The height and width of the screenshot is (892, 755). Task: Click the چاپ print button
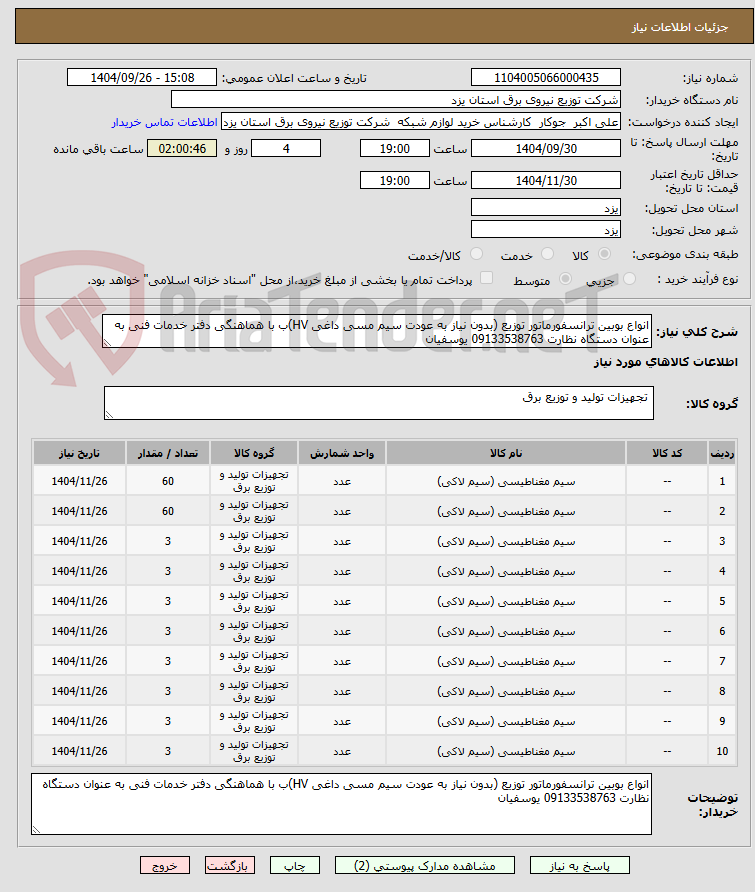click(x=294, y=865)
